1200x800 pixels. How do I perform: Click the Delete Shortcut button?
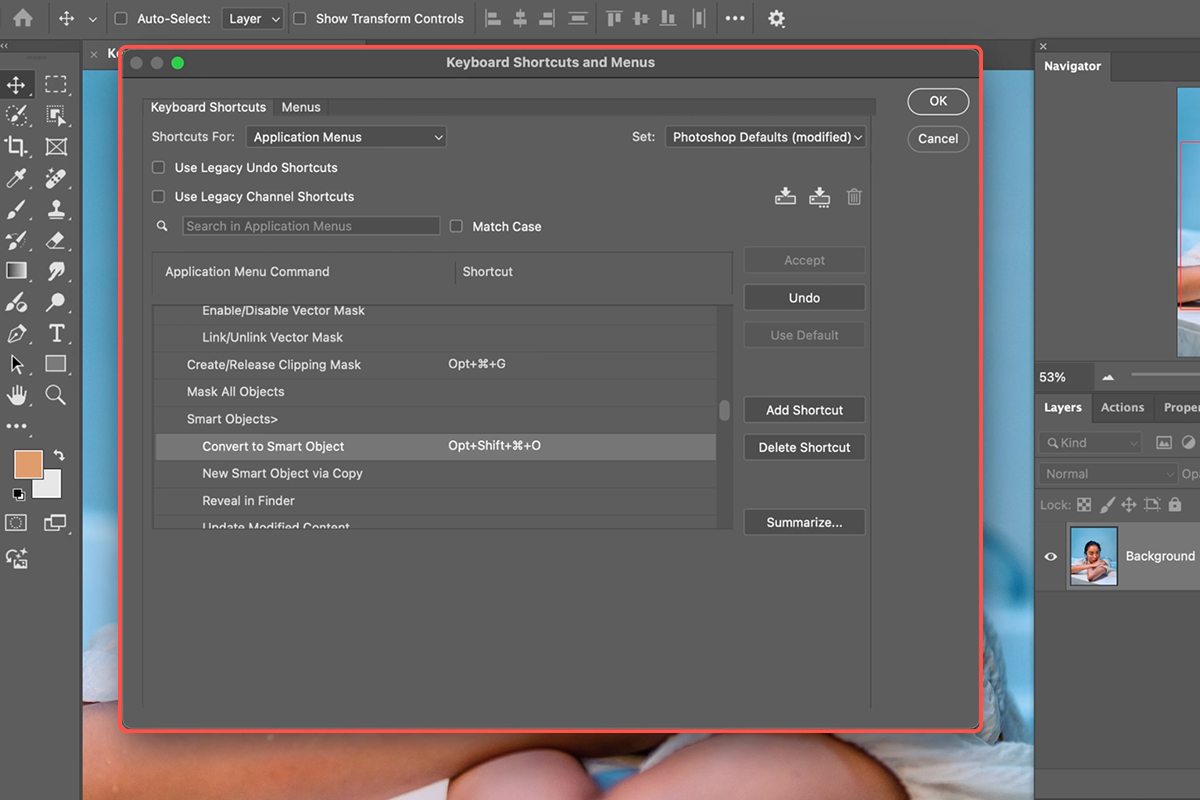(804, 447)
